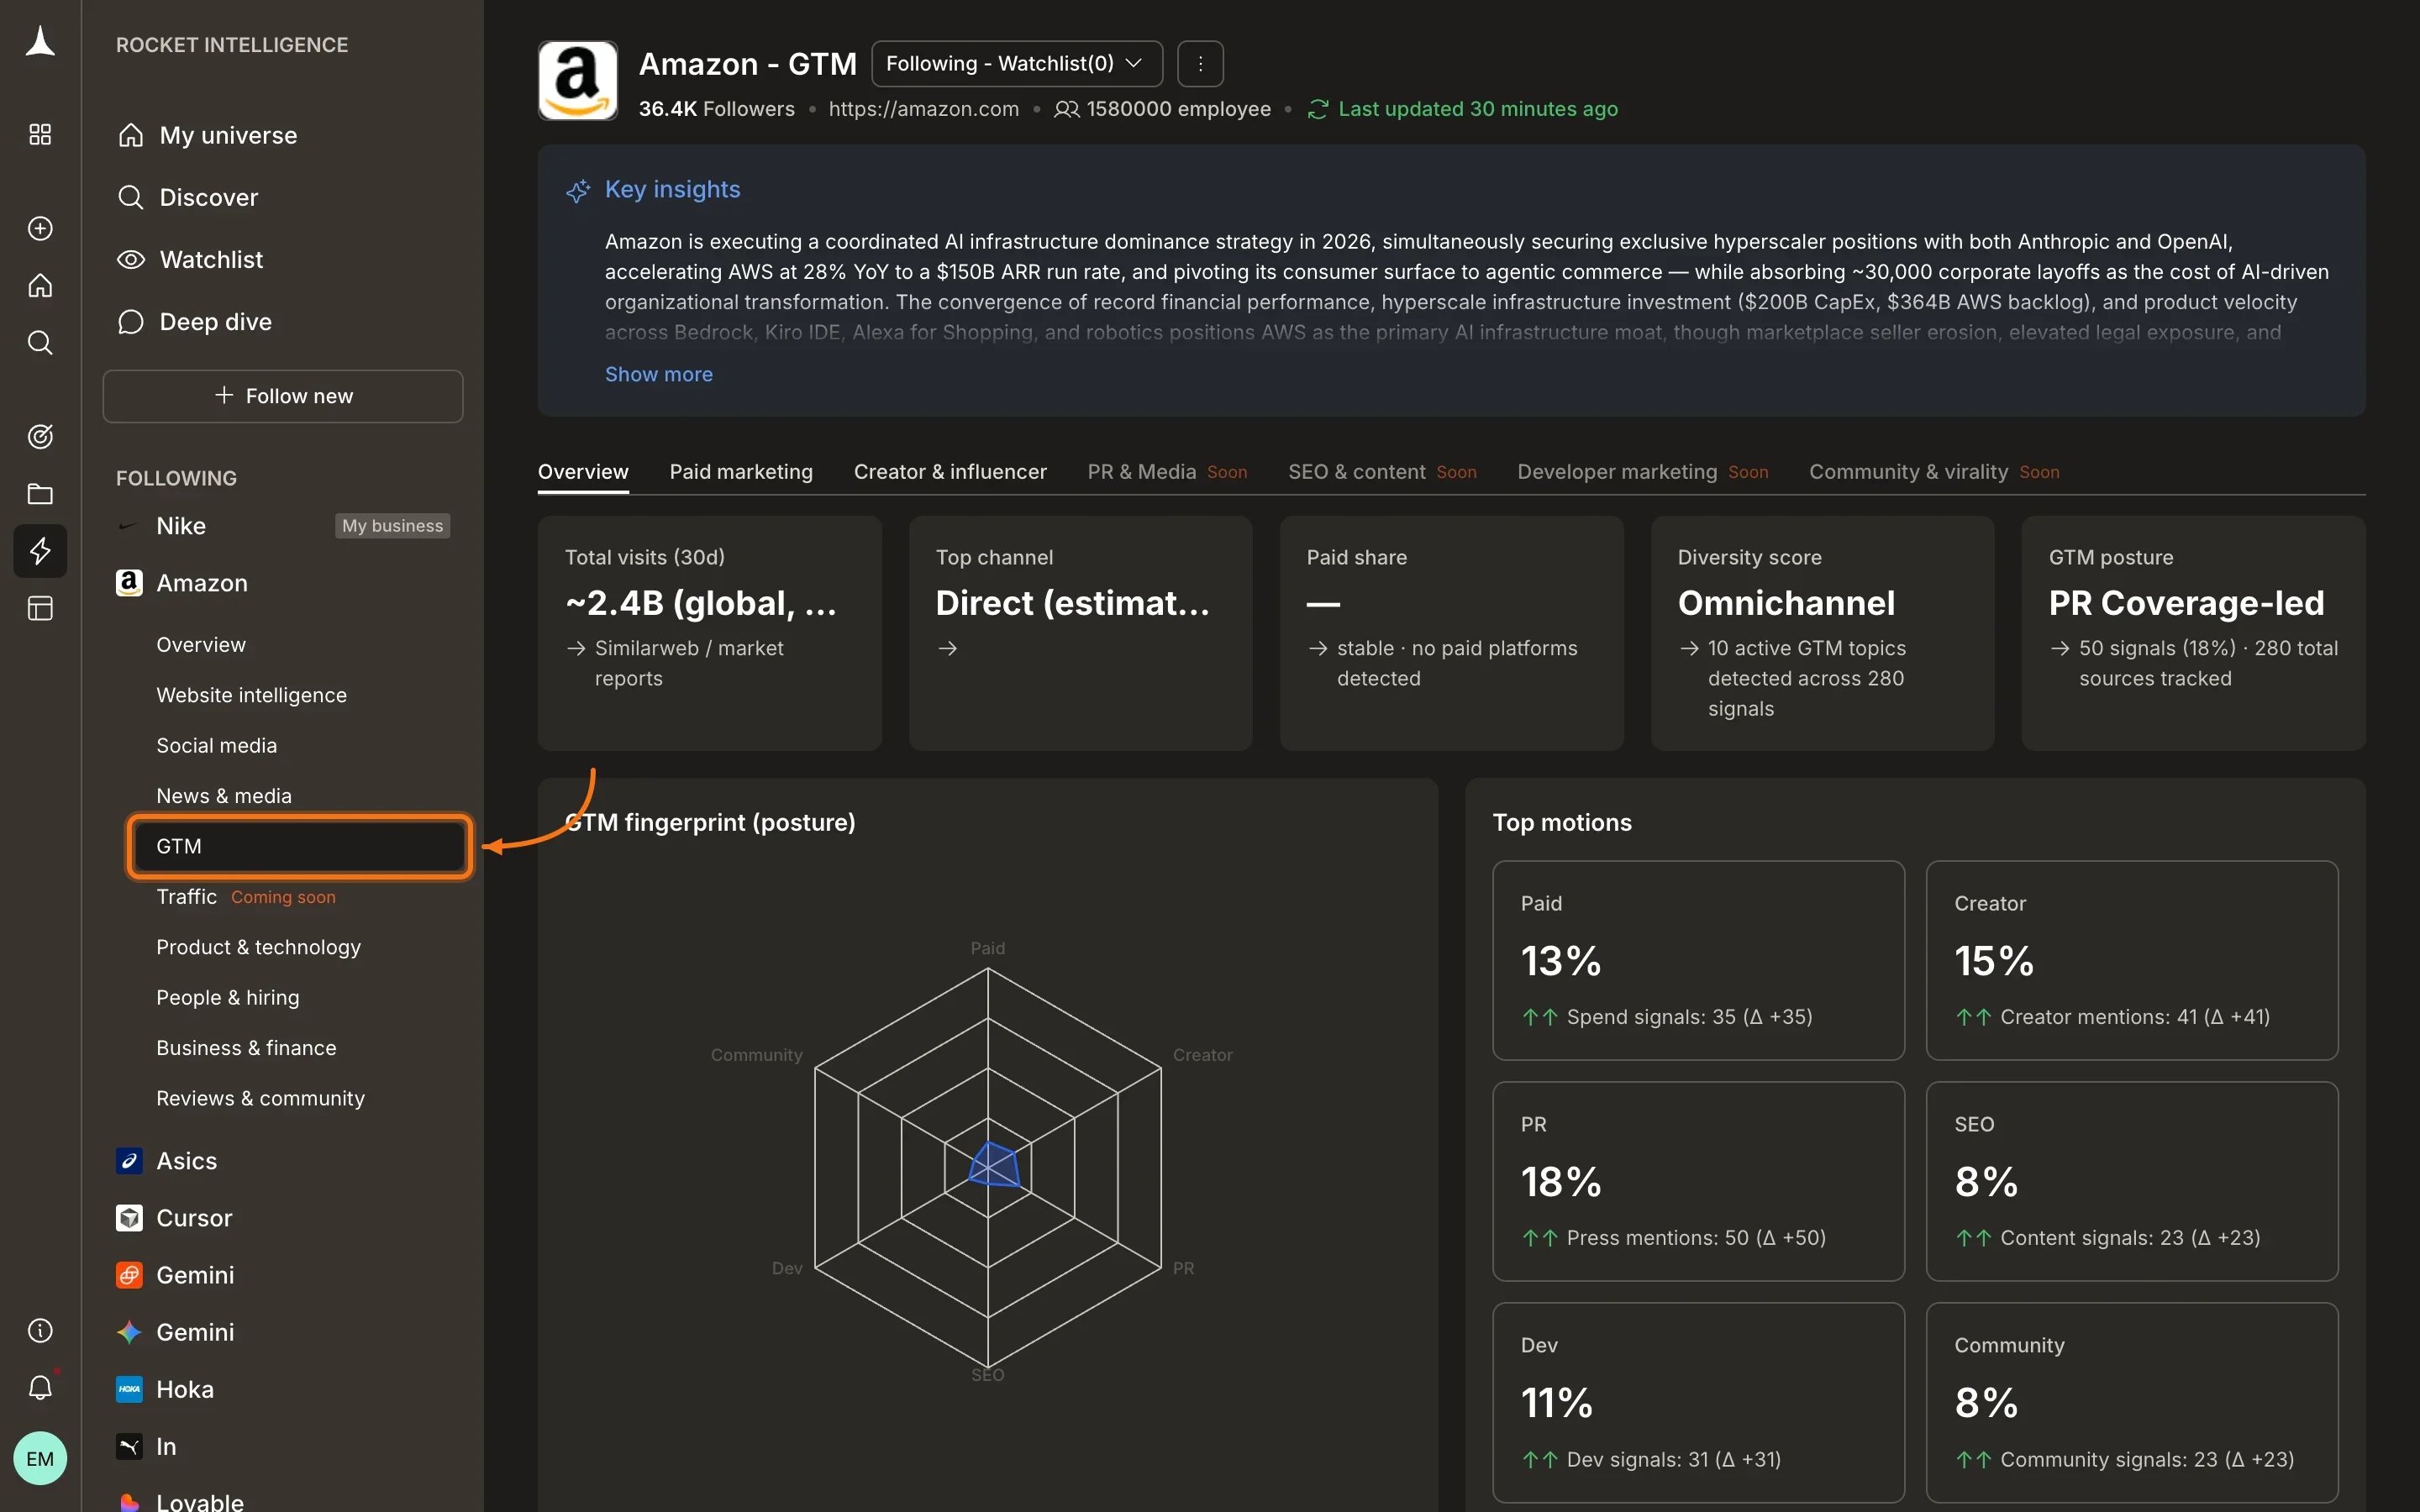
Task: Open People & hiring sub-item
Action: pyautogui.click(x=228, y=997)
